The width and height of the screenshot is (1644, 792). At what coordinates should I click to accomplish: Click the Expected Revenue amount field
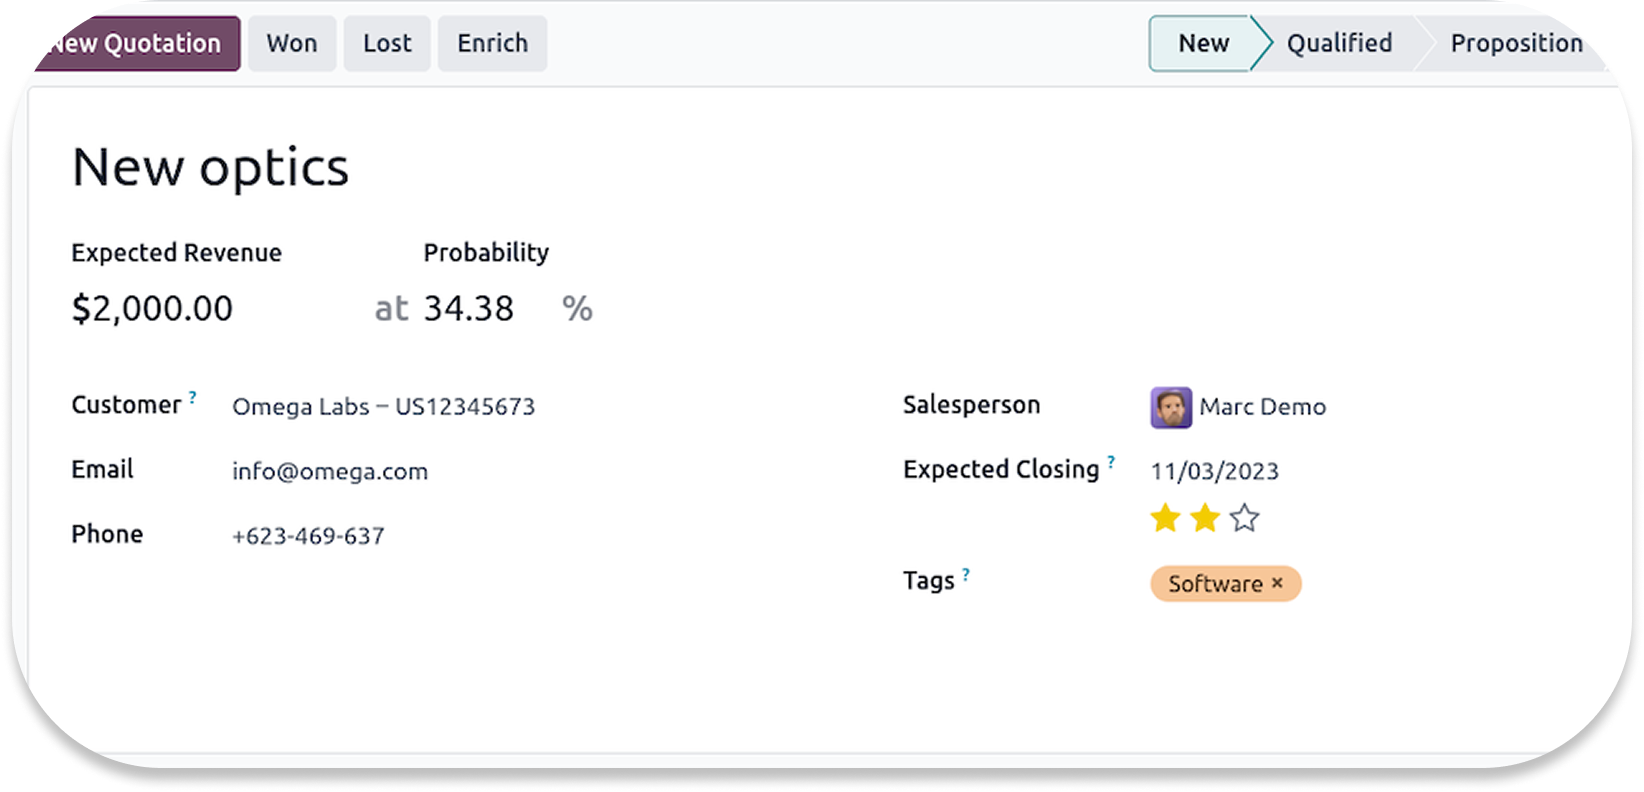pos(152,308)
